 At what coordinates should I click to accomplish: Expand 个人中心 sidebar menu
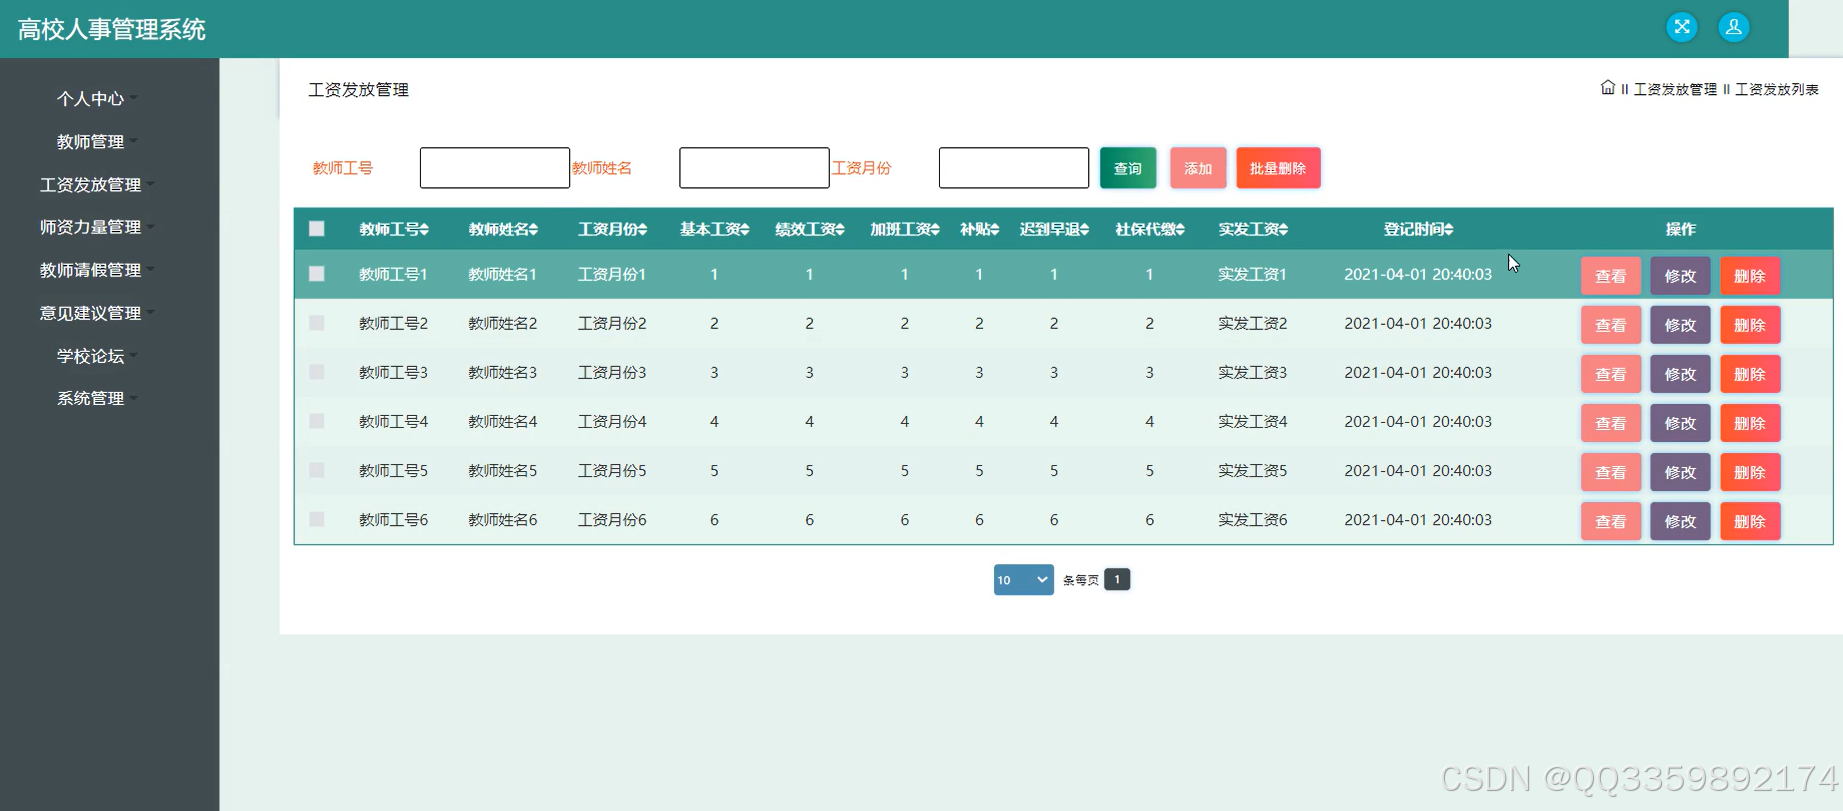pos(97,99)
